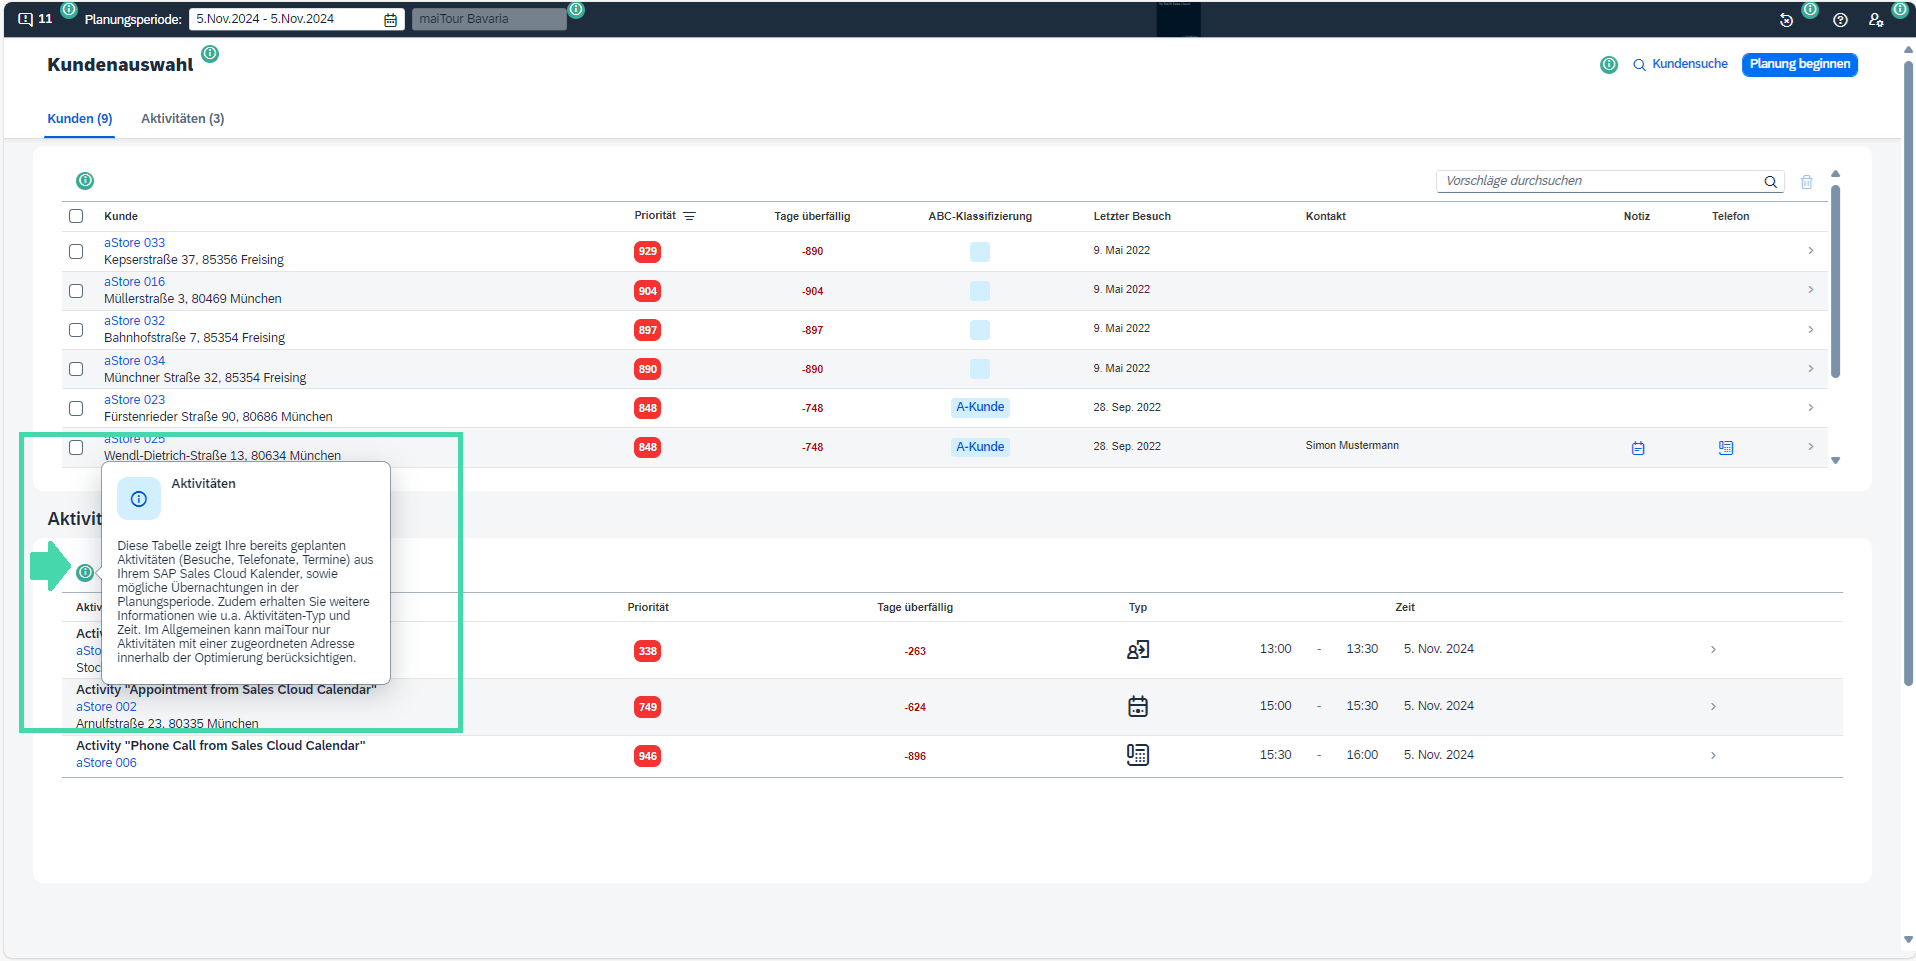1916x961 pixels.
Task: Click priority badge 946 for aStore 006
Action: click(648, 756)
